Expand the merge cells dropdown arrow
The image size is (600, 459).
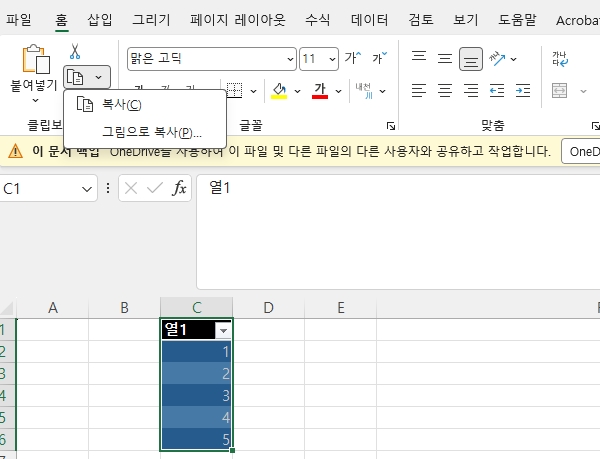[x=583, y=91]
